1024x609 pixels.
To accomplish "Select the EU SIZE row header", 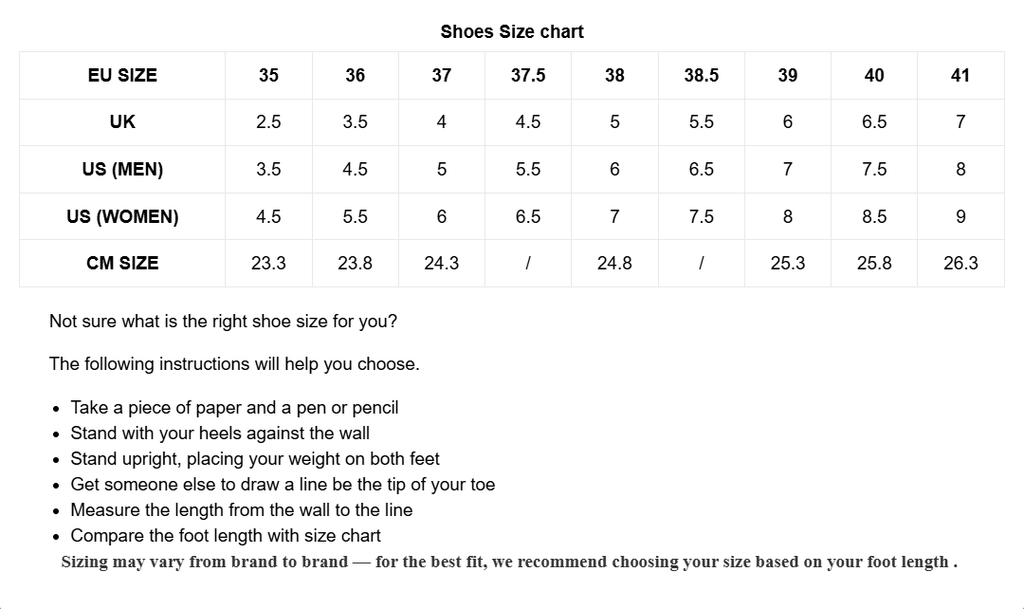I will (122, 75).
